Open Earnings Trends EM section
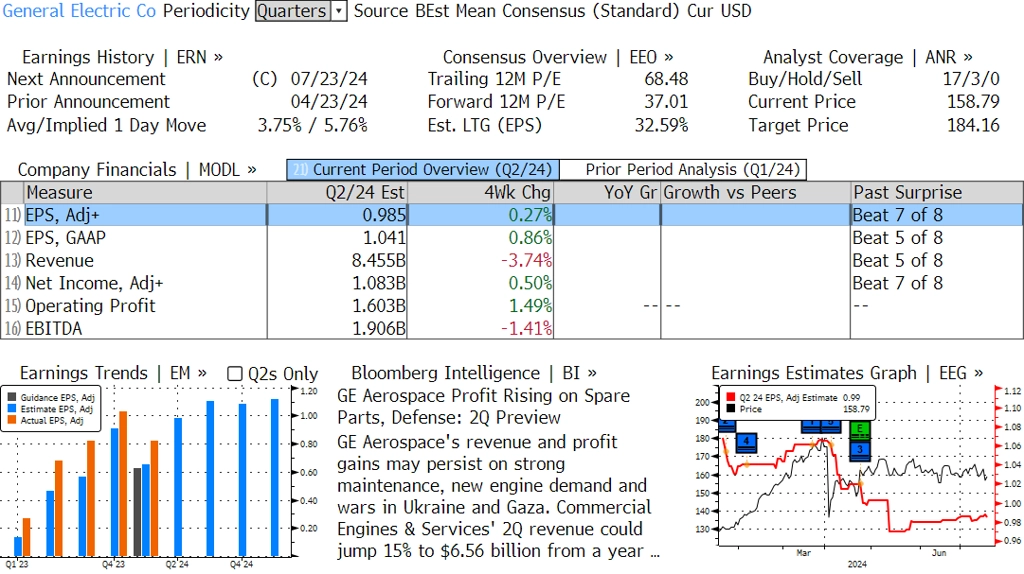This screenshot has width=1024, height=574. pyautogui.click(x=113, y=373)
